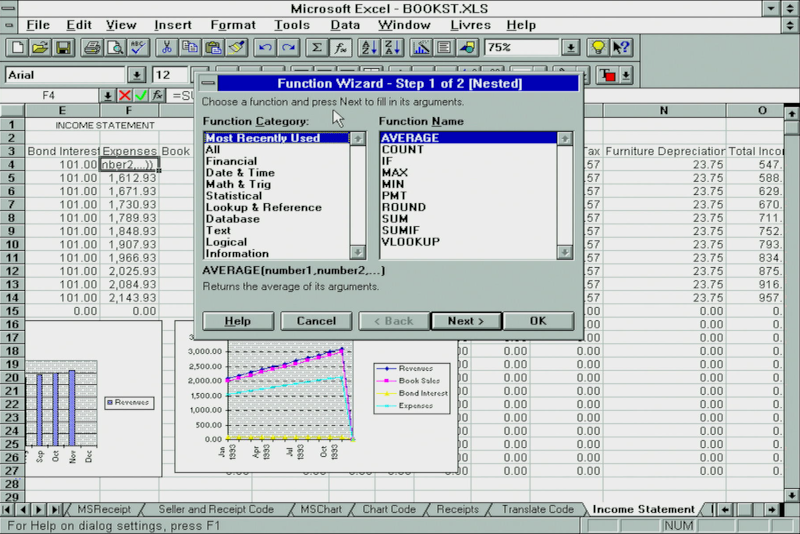Open the Data menu
This screenshot has height=534, width=800.
[345, 24]
